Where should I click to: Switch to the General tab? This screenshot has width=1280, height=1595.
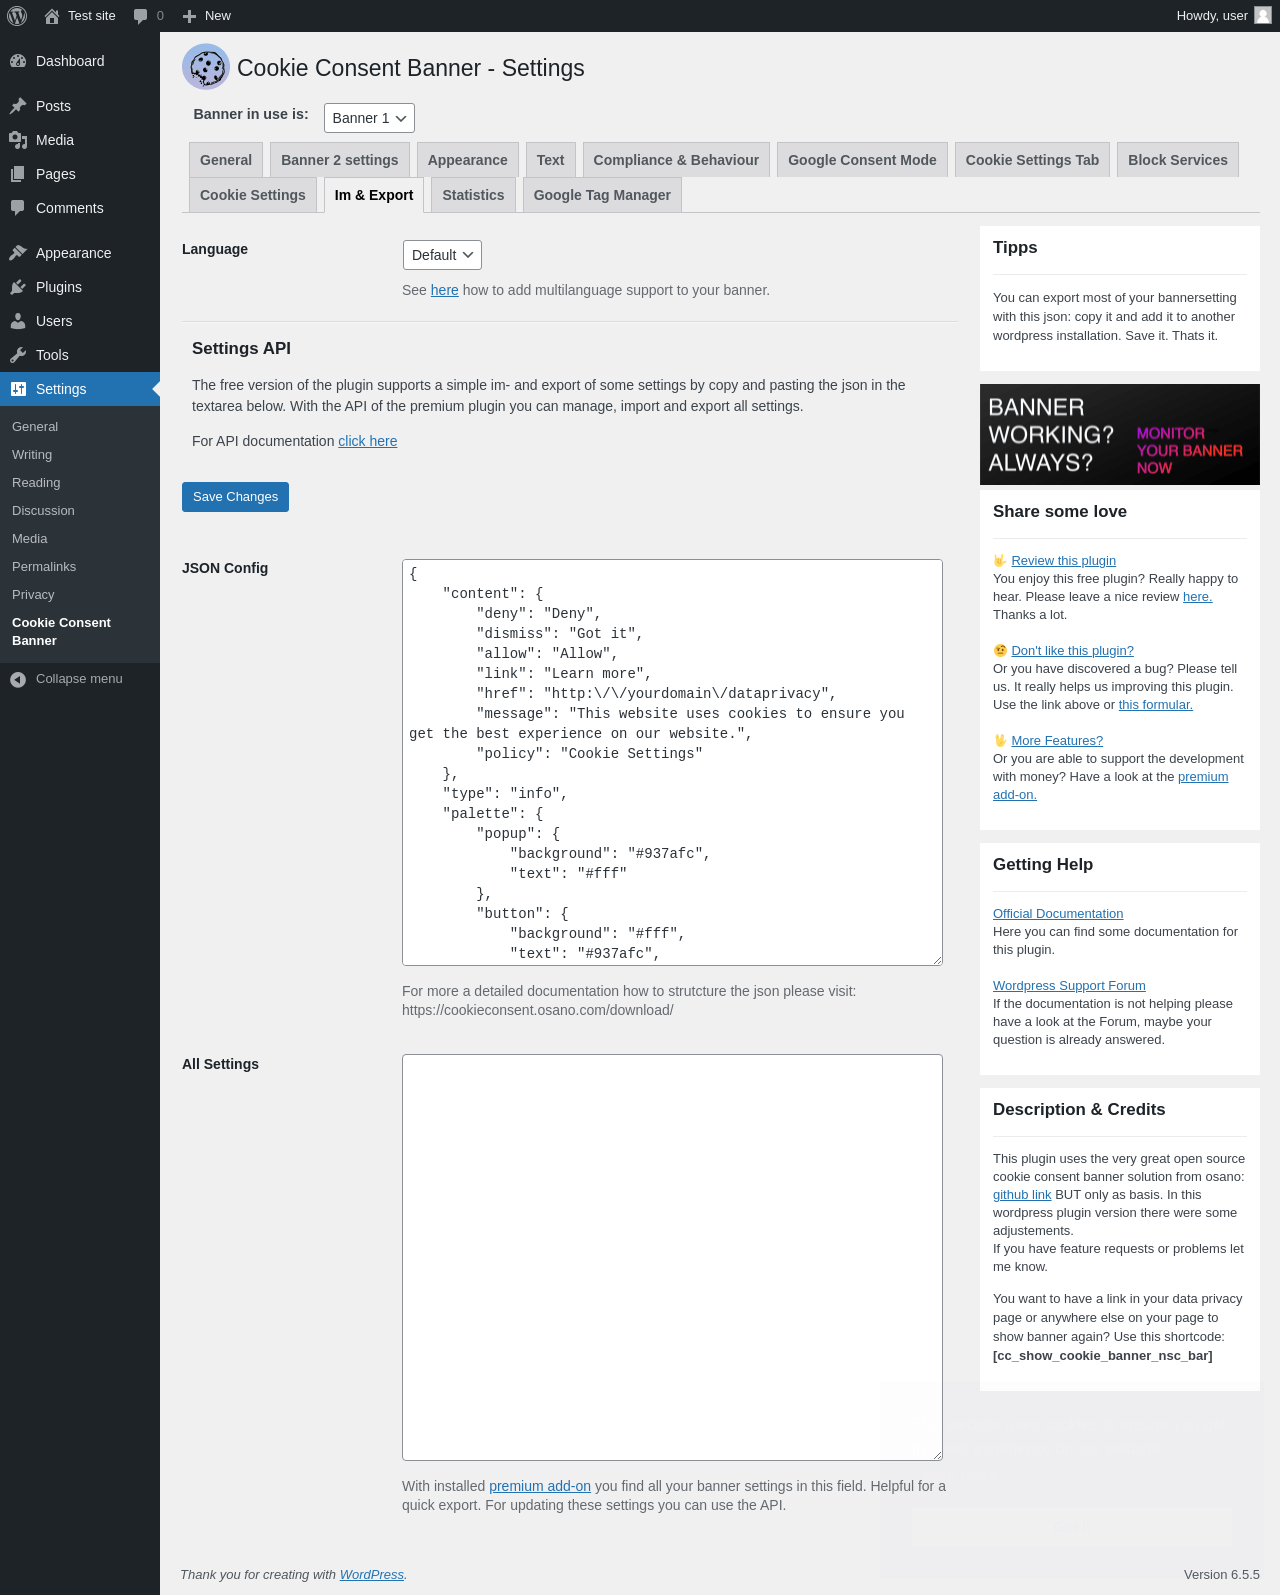click(226, 160)
